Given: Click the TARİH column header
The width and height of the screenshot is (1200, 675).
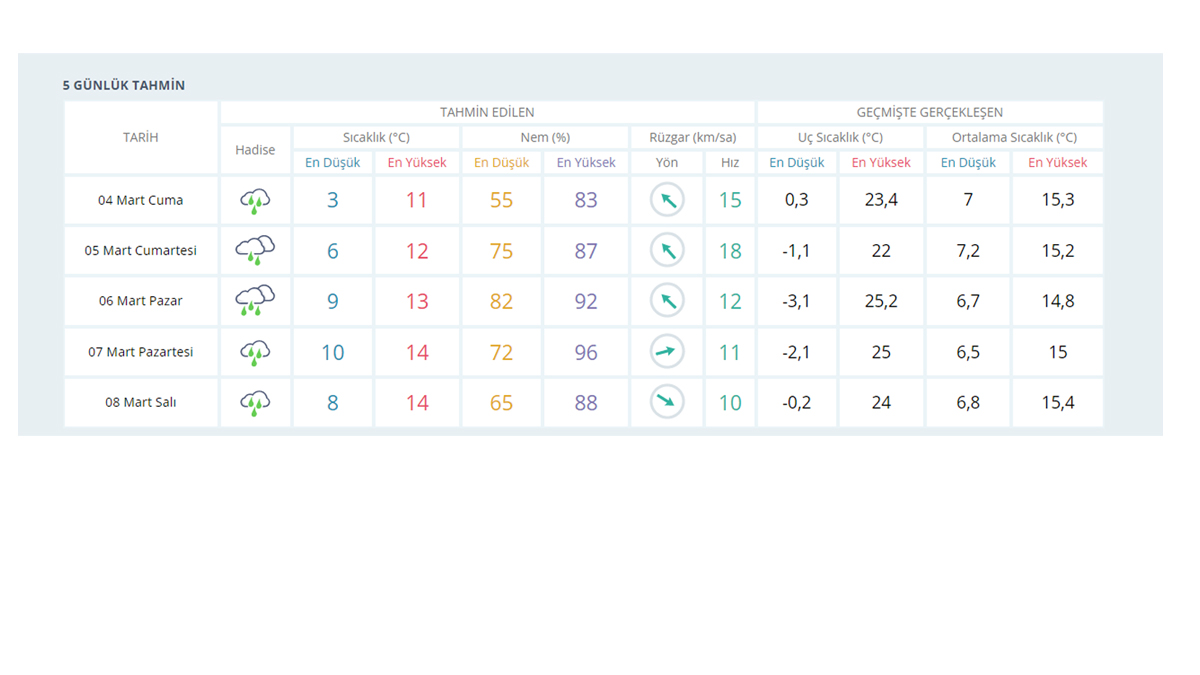Looking at the screenshot, I should click(141, 137).
